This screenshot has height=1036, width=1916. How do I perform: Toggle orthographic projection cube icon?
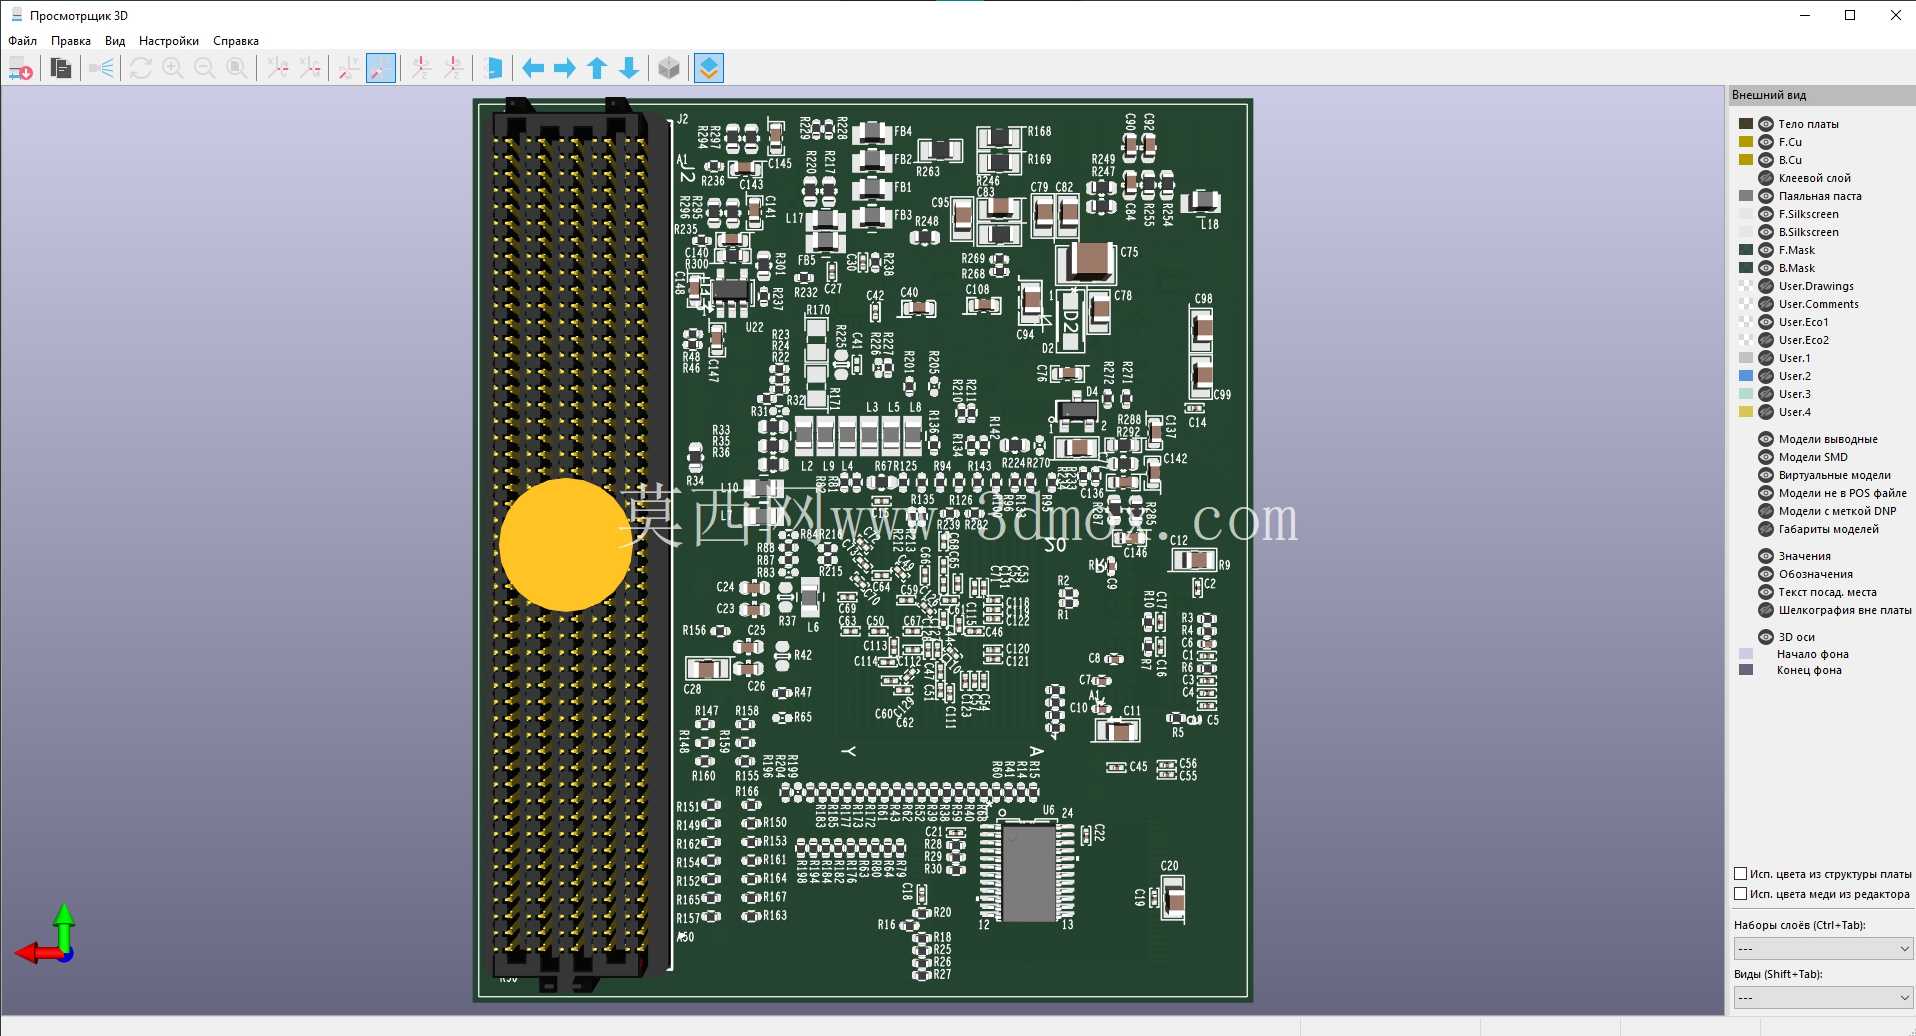(x=669, y=68)
